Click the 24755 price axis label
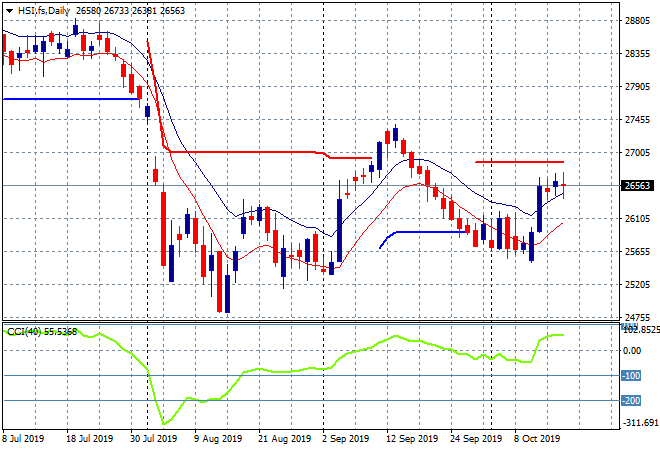Screen dimensions: 660x450 (x=637, y=317)
